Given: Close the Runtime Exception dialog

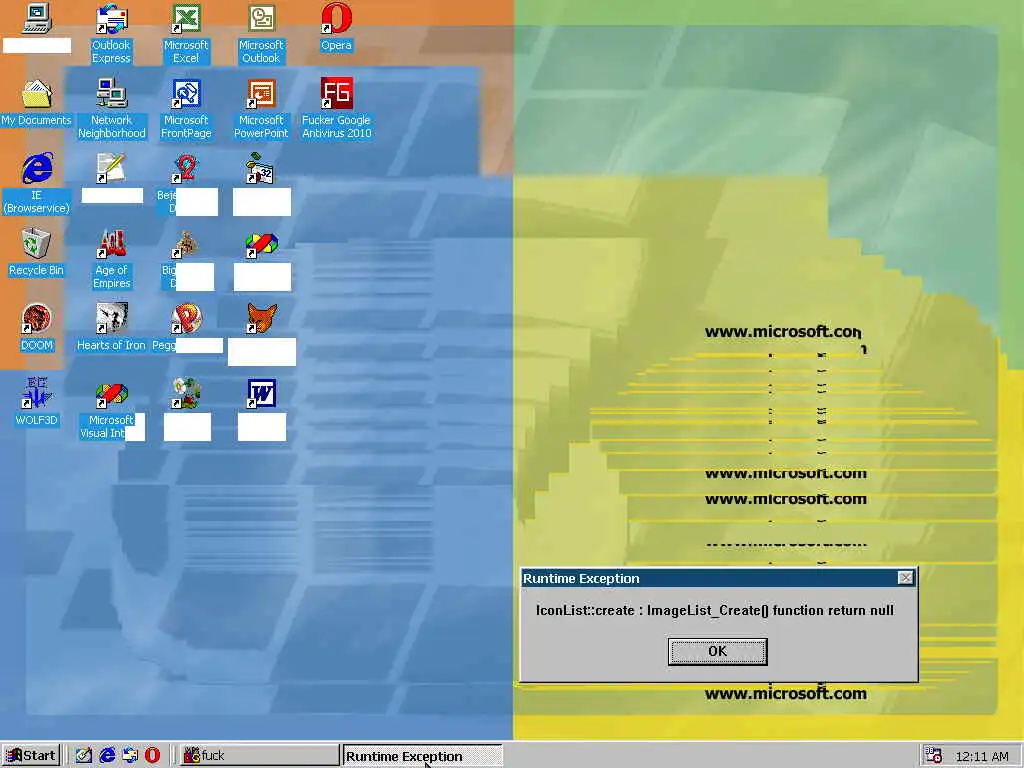Looking at the screenshot, I should click(905, 578).
